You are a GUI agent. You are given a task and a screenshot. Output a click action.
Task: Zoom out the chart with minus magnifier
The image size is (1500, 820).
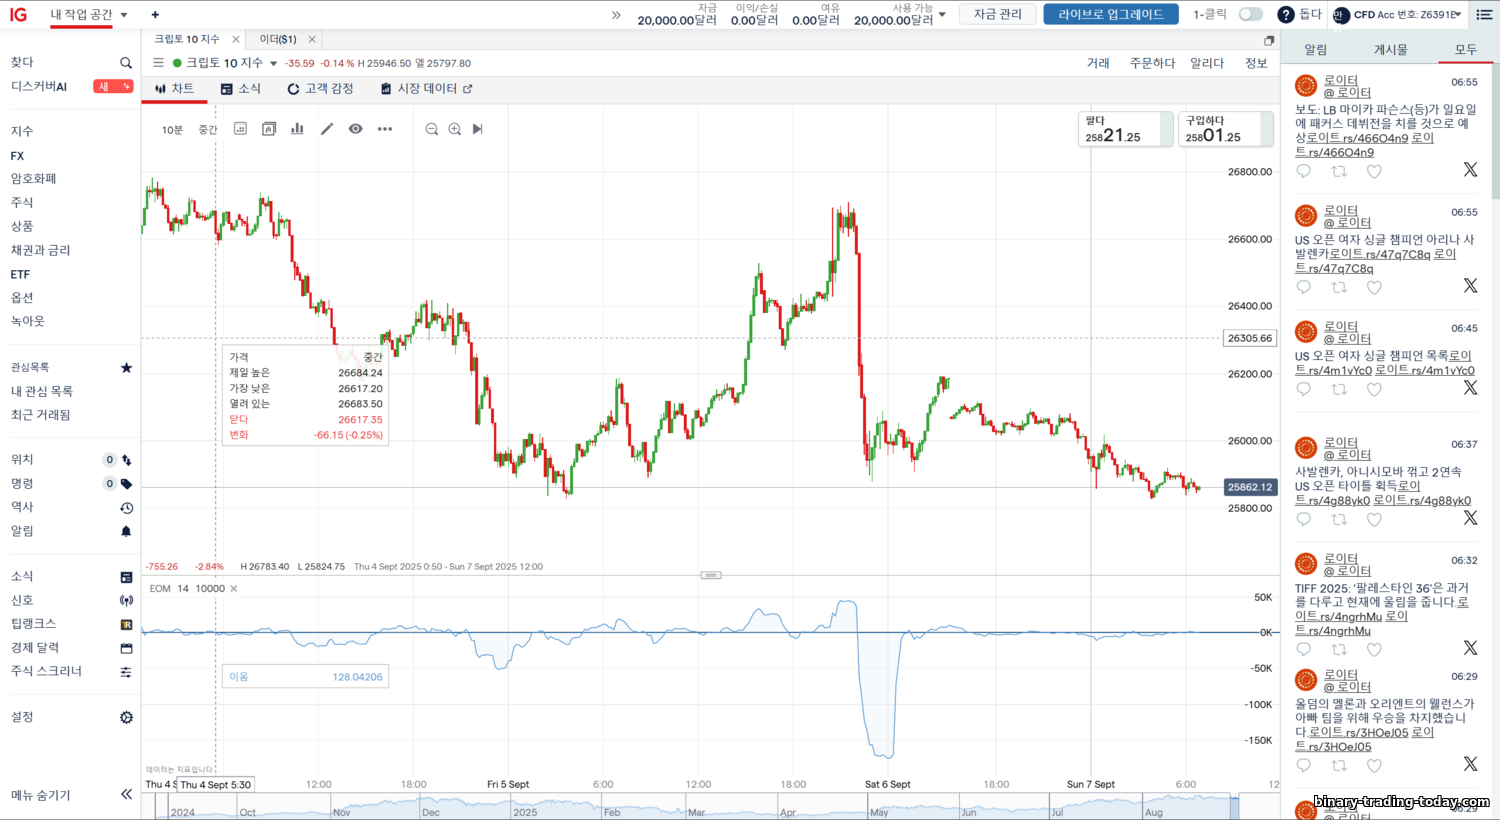432,129
